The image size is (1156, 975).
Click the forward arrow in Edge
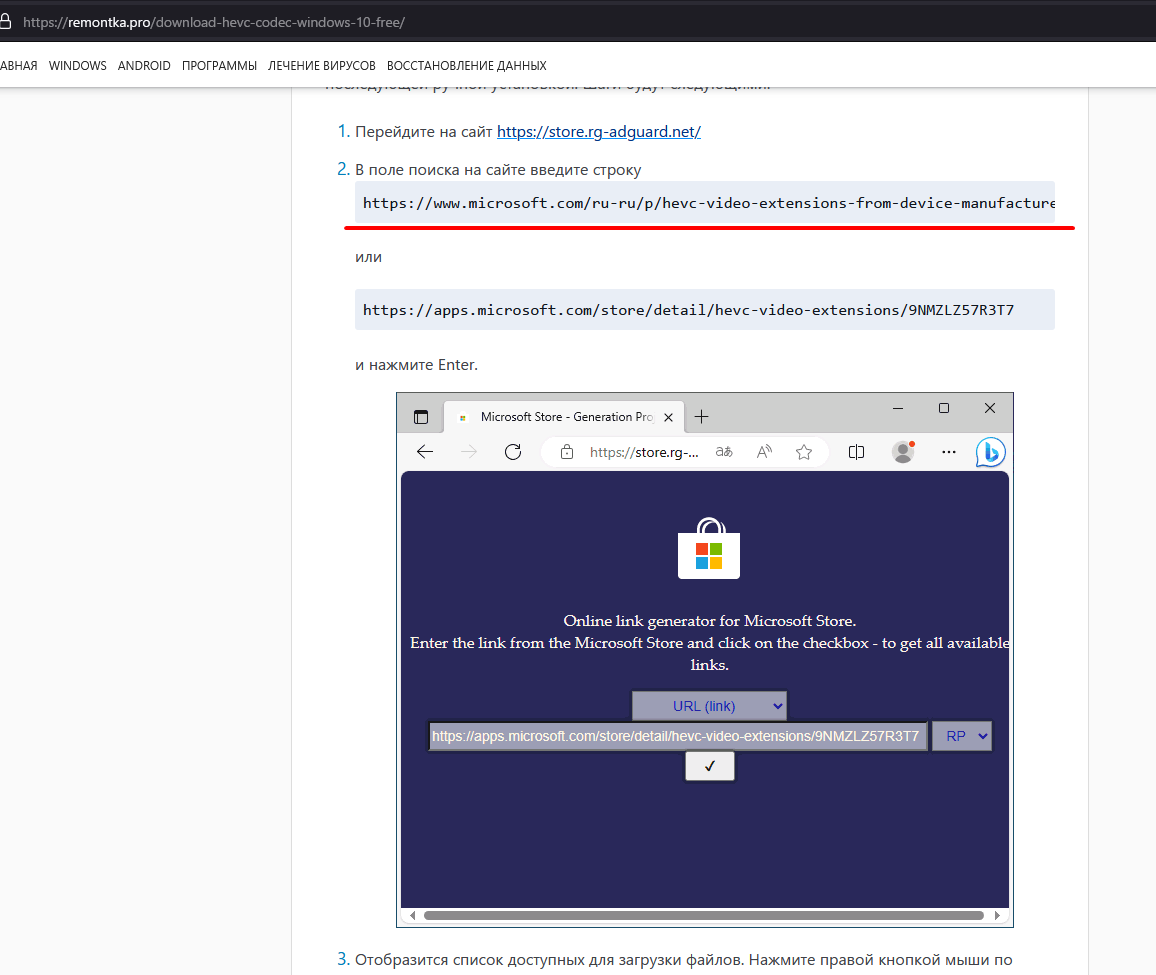point(469,452)
